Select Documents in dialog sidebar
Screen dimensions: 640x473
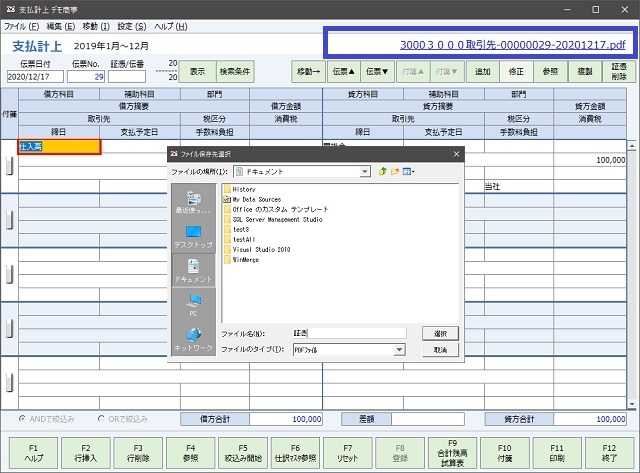point(193,270)
